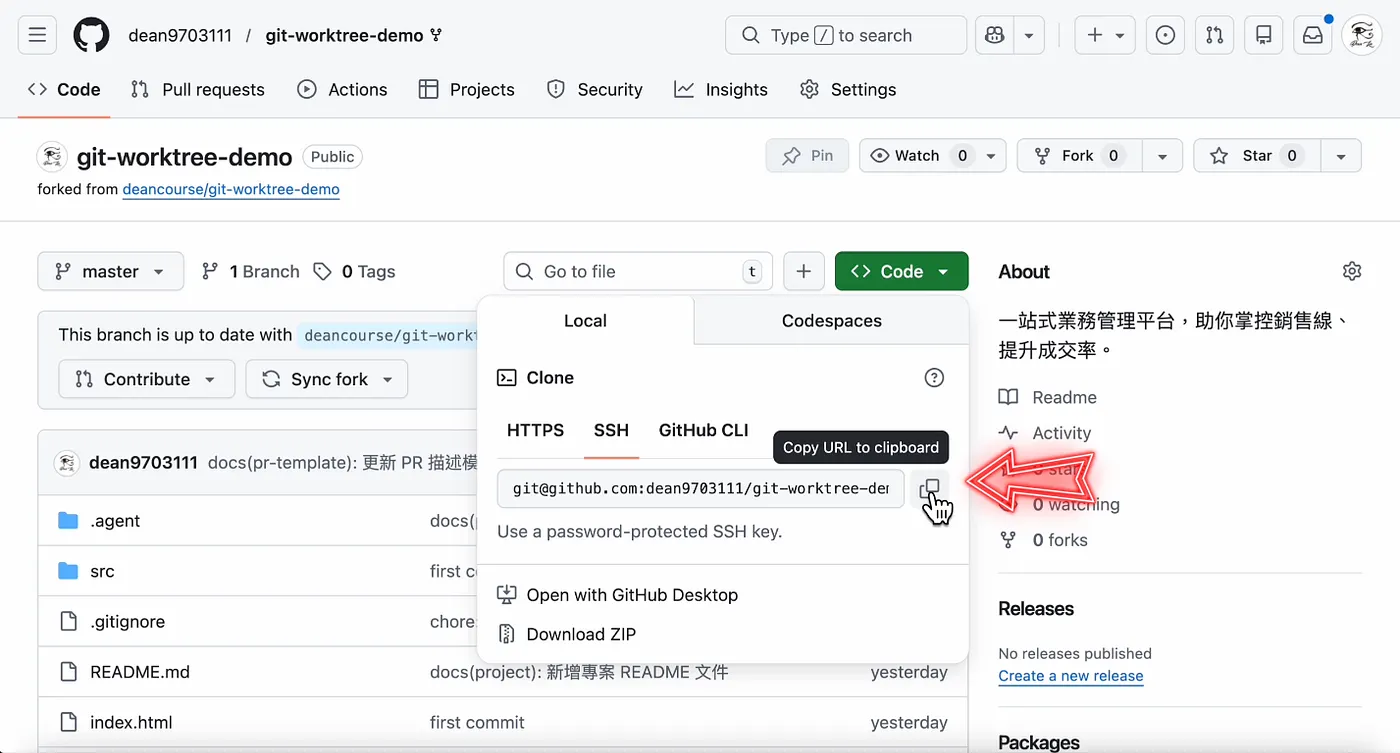Open the Copilot chat icon

995,35
